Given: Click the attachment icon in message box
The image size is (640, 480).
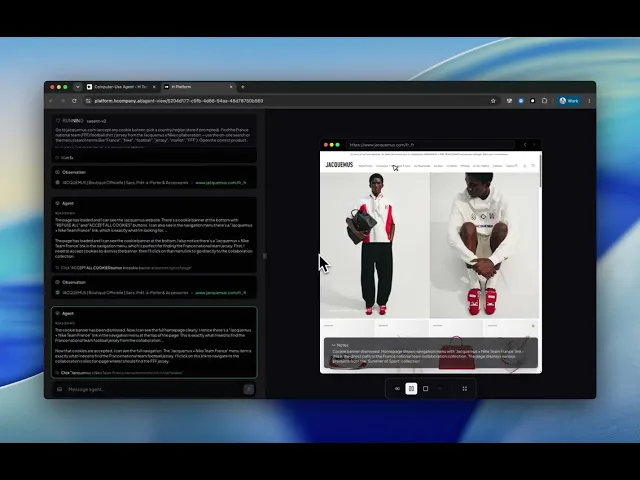Looking at the screenshot, I should point(60,389).
